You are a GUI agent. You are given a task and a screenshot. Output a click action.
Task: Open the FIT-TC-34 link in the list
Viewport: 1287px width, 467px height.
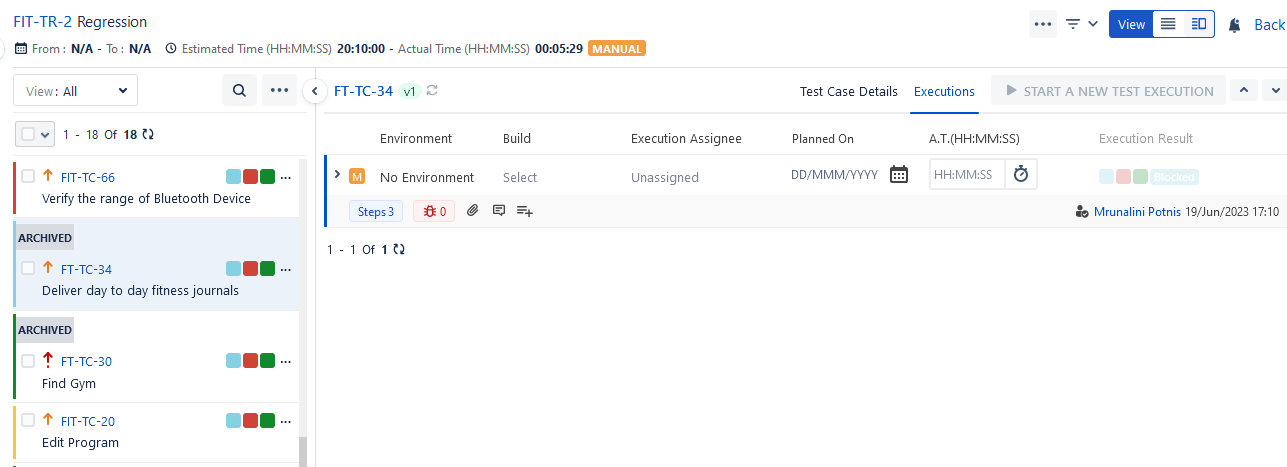coord(86,270)
